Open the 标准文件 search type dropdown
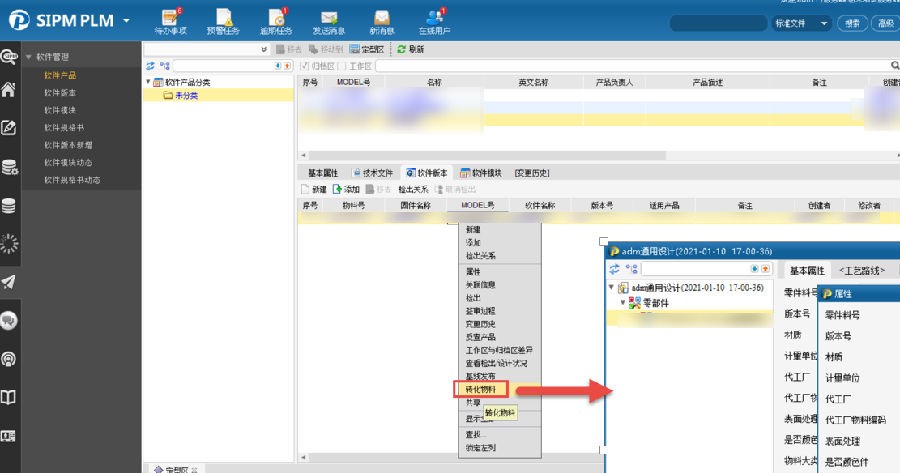 [x=801, y=23]
